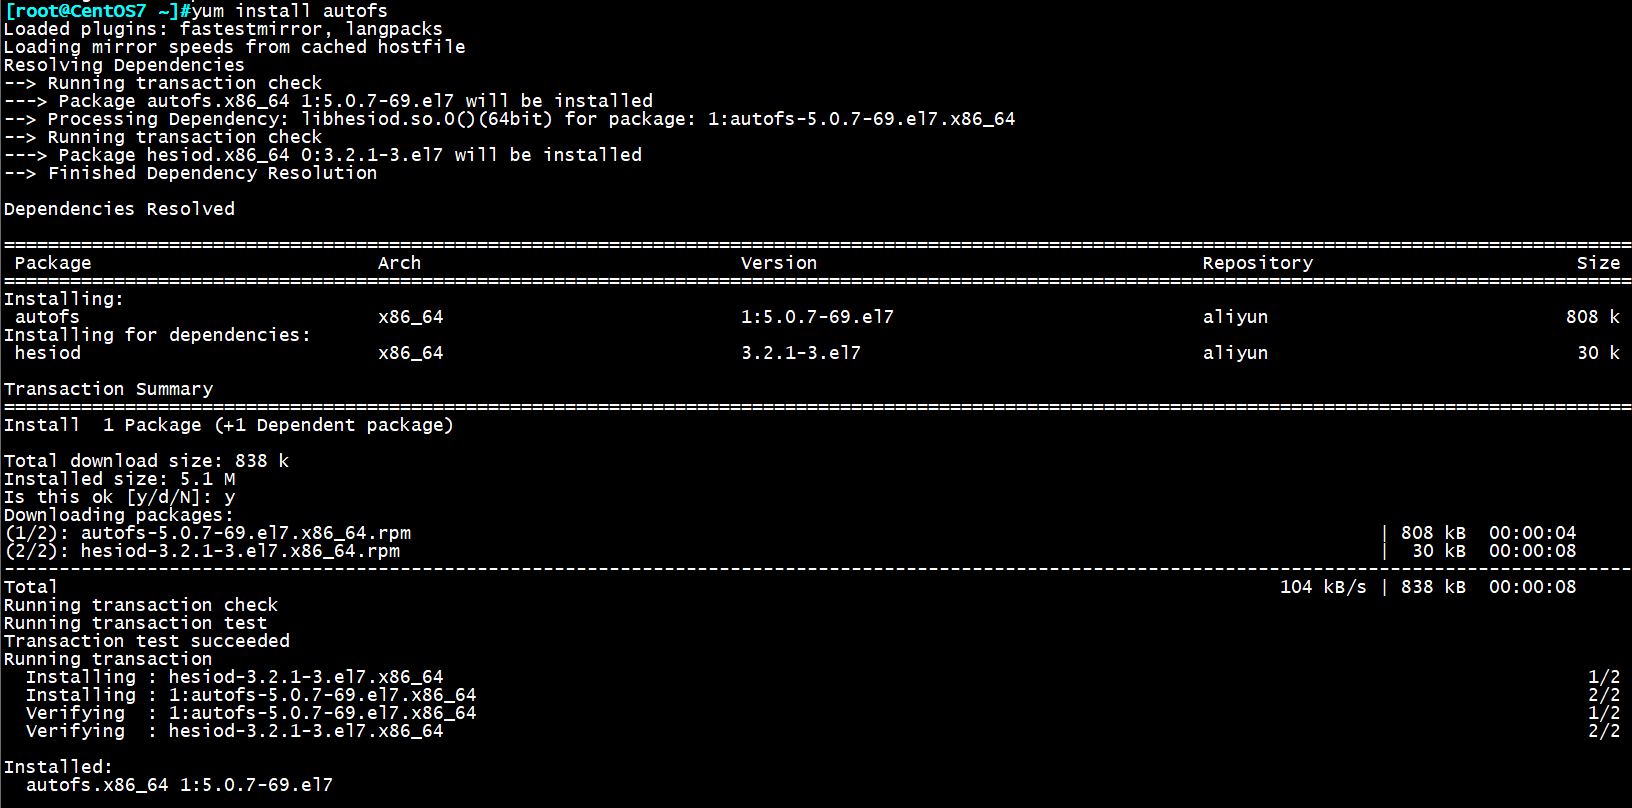The image size is (1632, 808).
Task: Click the 104 kB/s total download speed
Action: pyautogui.click(x=1323, y=587)
